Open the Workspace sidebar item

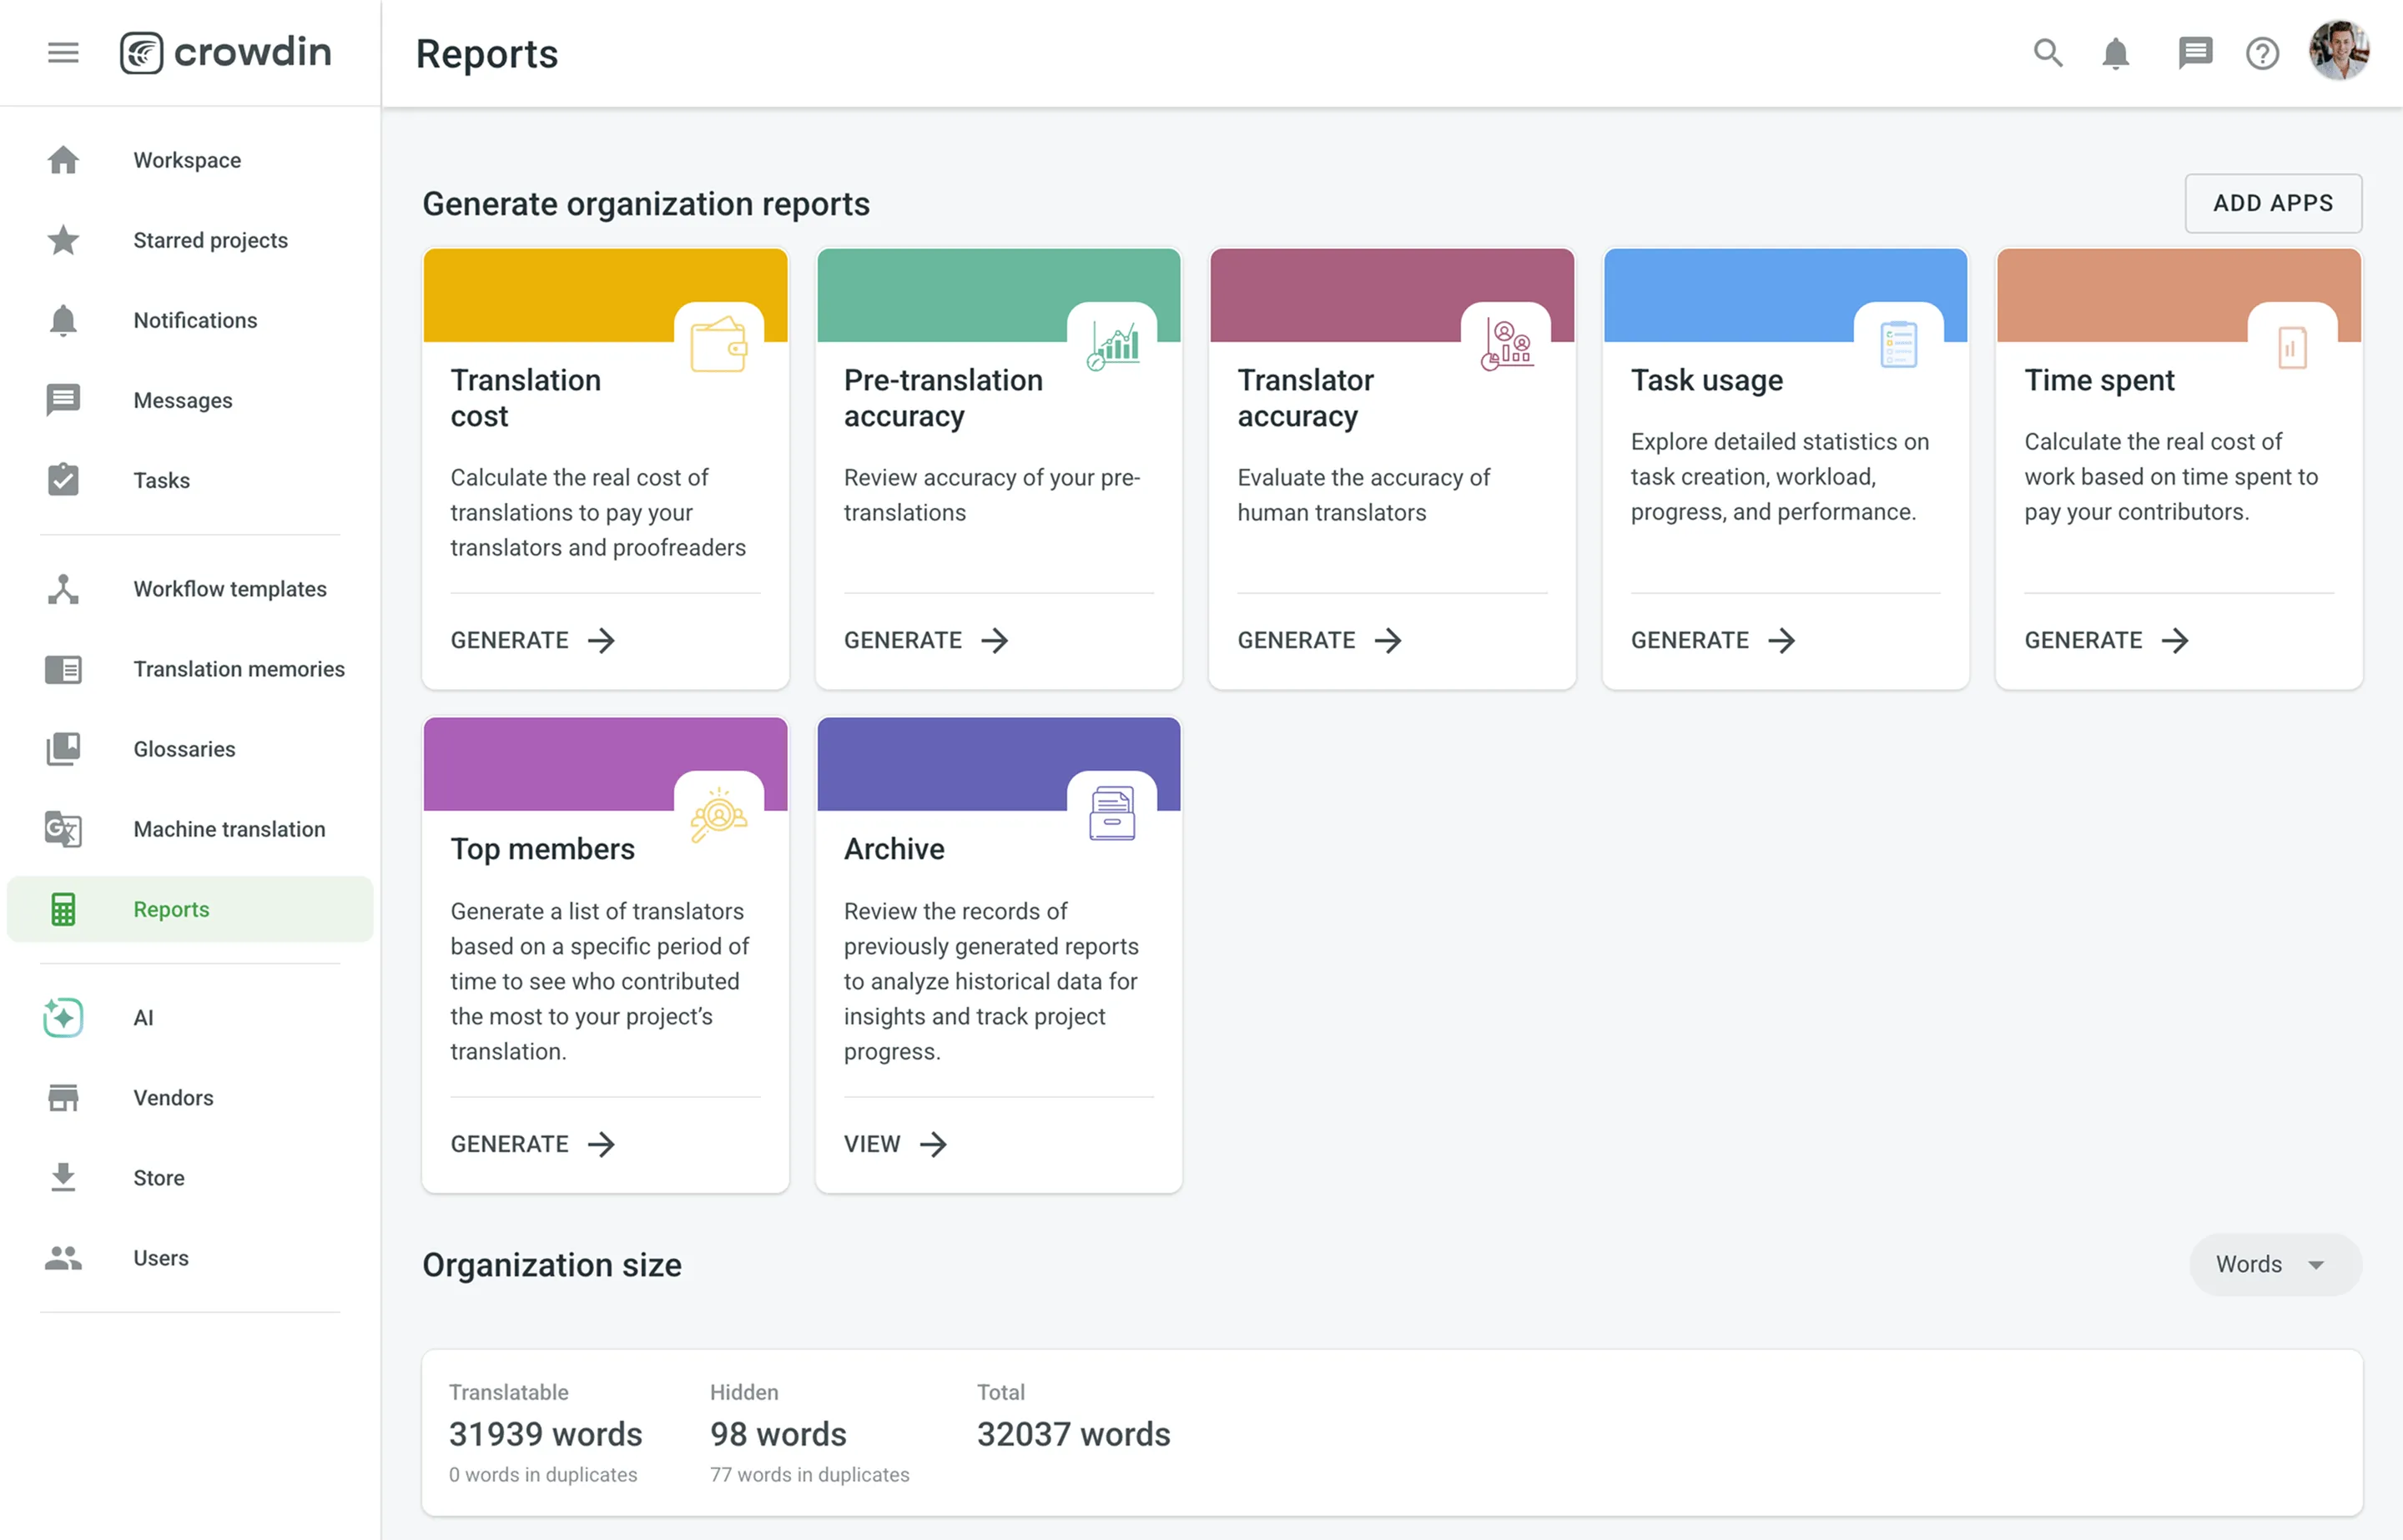(186, 160)
